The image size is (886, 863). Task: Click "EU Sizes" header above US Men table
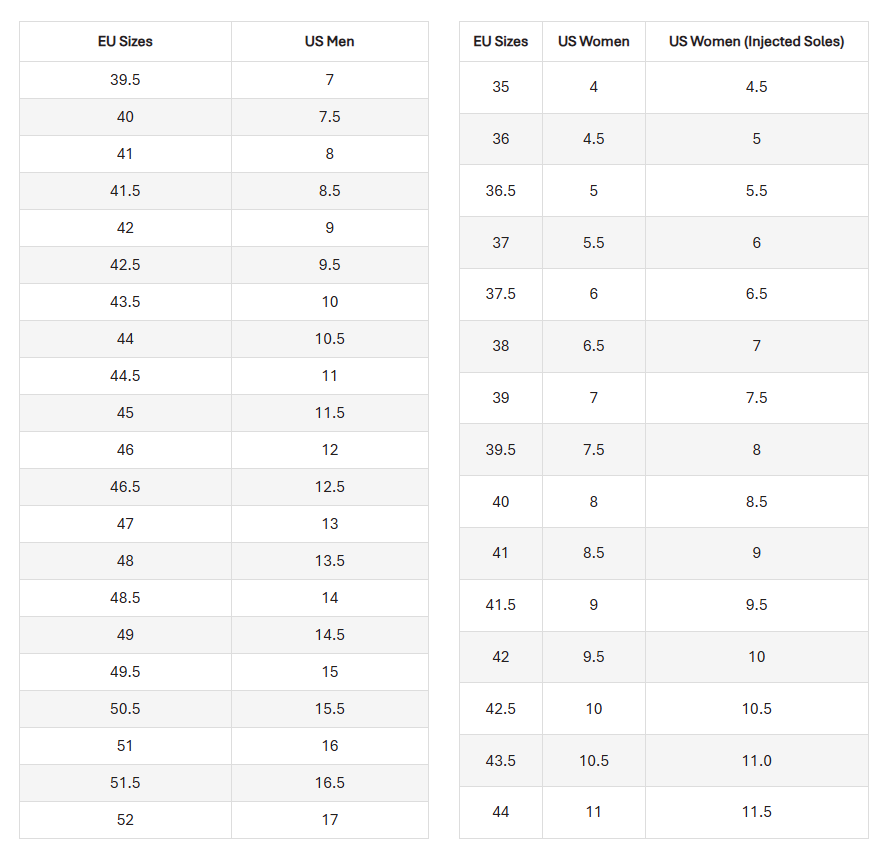point(125,42)
